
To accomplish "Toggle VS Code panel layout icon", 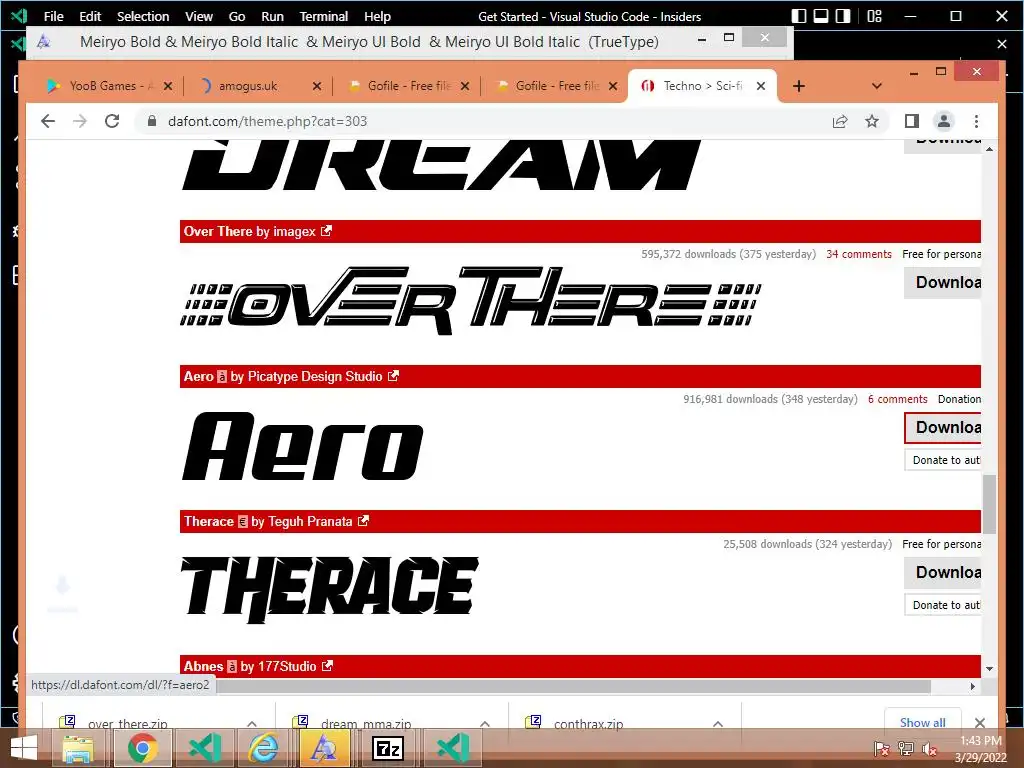I will pyautogui.click(x=821, y=16).
